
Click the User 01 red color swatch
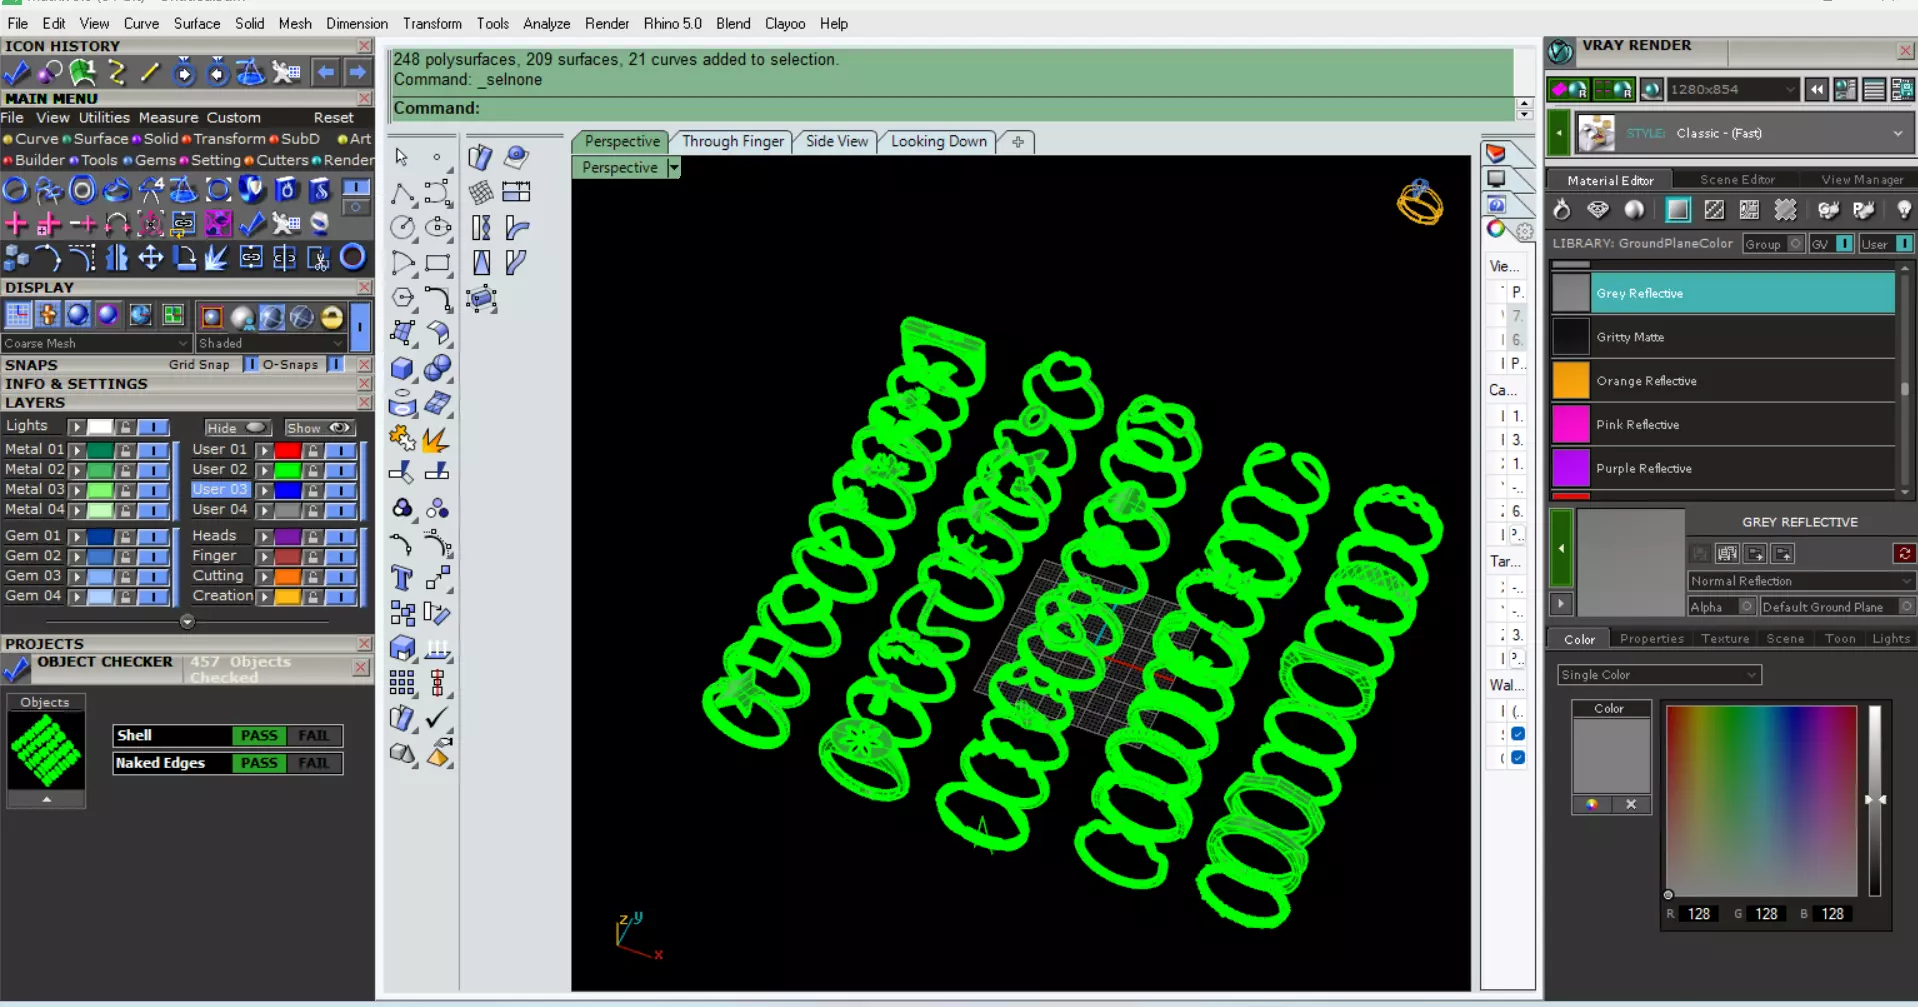click(x=288, y=450)
